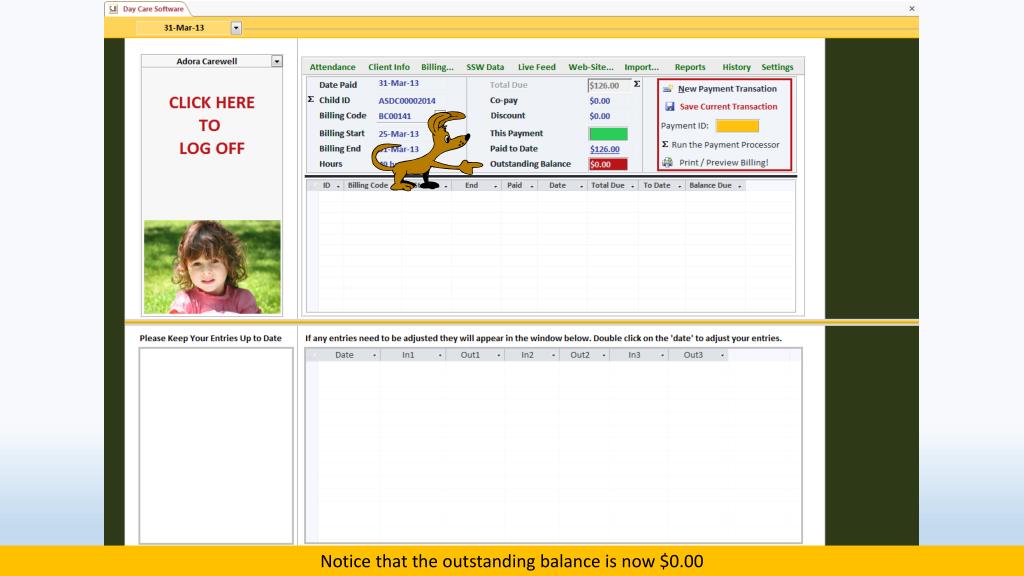This screenshot has height=576, width=1024.
Task: Open the Live Feed tab
Action: [x=537, y=67]
